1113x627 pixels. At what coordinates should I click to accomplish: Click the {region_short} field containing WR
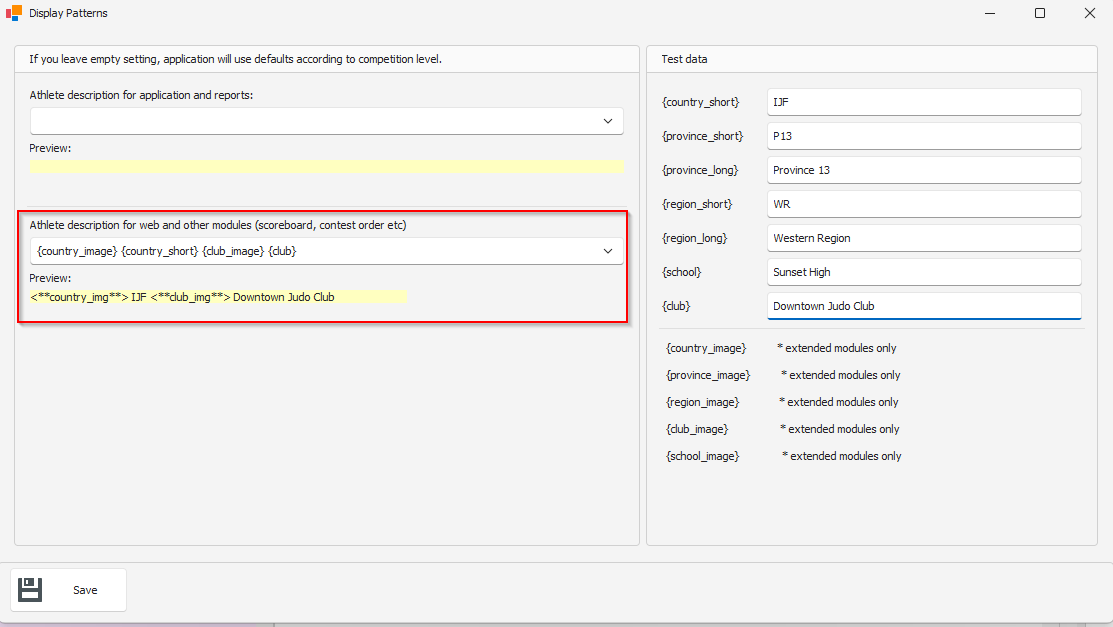(x=923, y=204)
